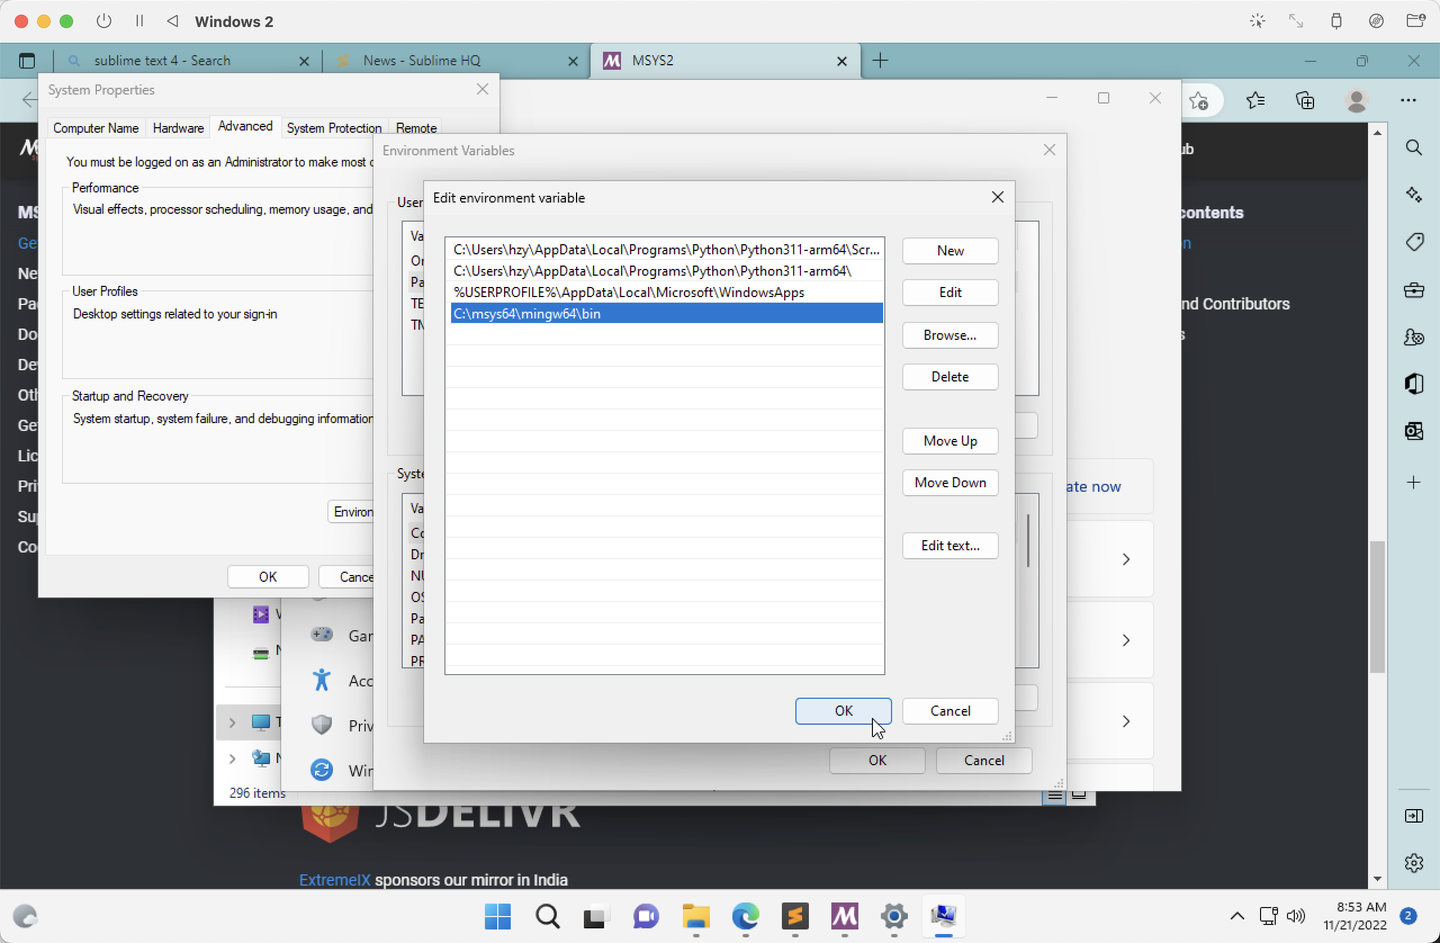Expand a folder chevron in the file list

[232, 723]
